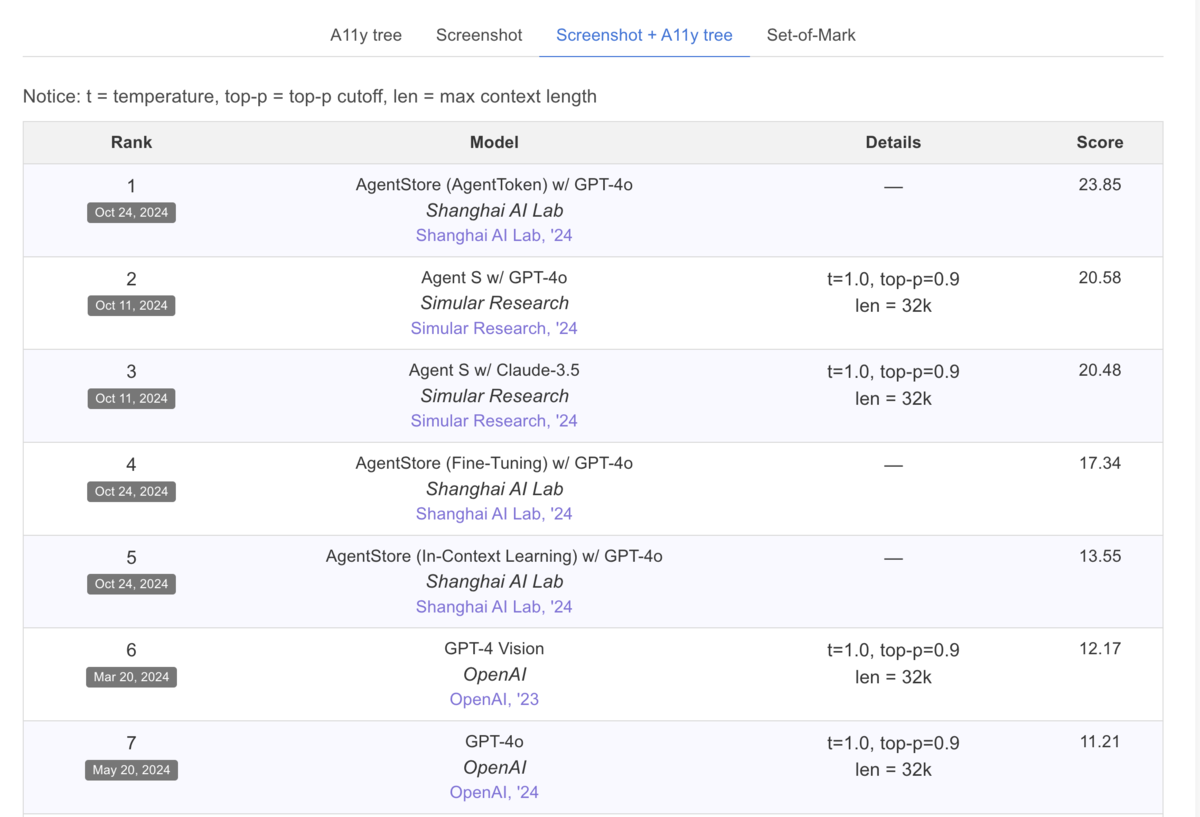Screen dimensions: 1200x817
Task: Select the Screenshot + A11y tree tab
Action: 644,35
